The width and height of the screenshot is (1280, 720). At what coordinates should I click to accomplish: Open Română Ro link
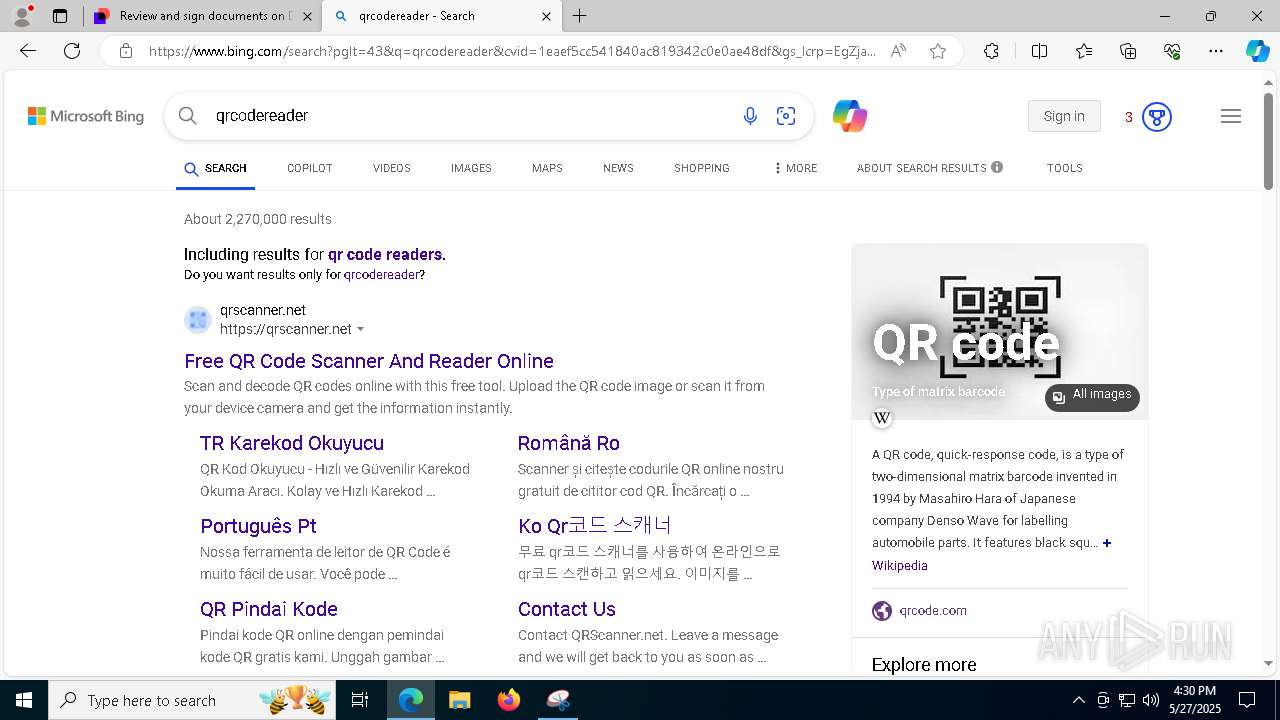pos(569,443)
